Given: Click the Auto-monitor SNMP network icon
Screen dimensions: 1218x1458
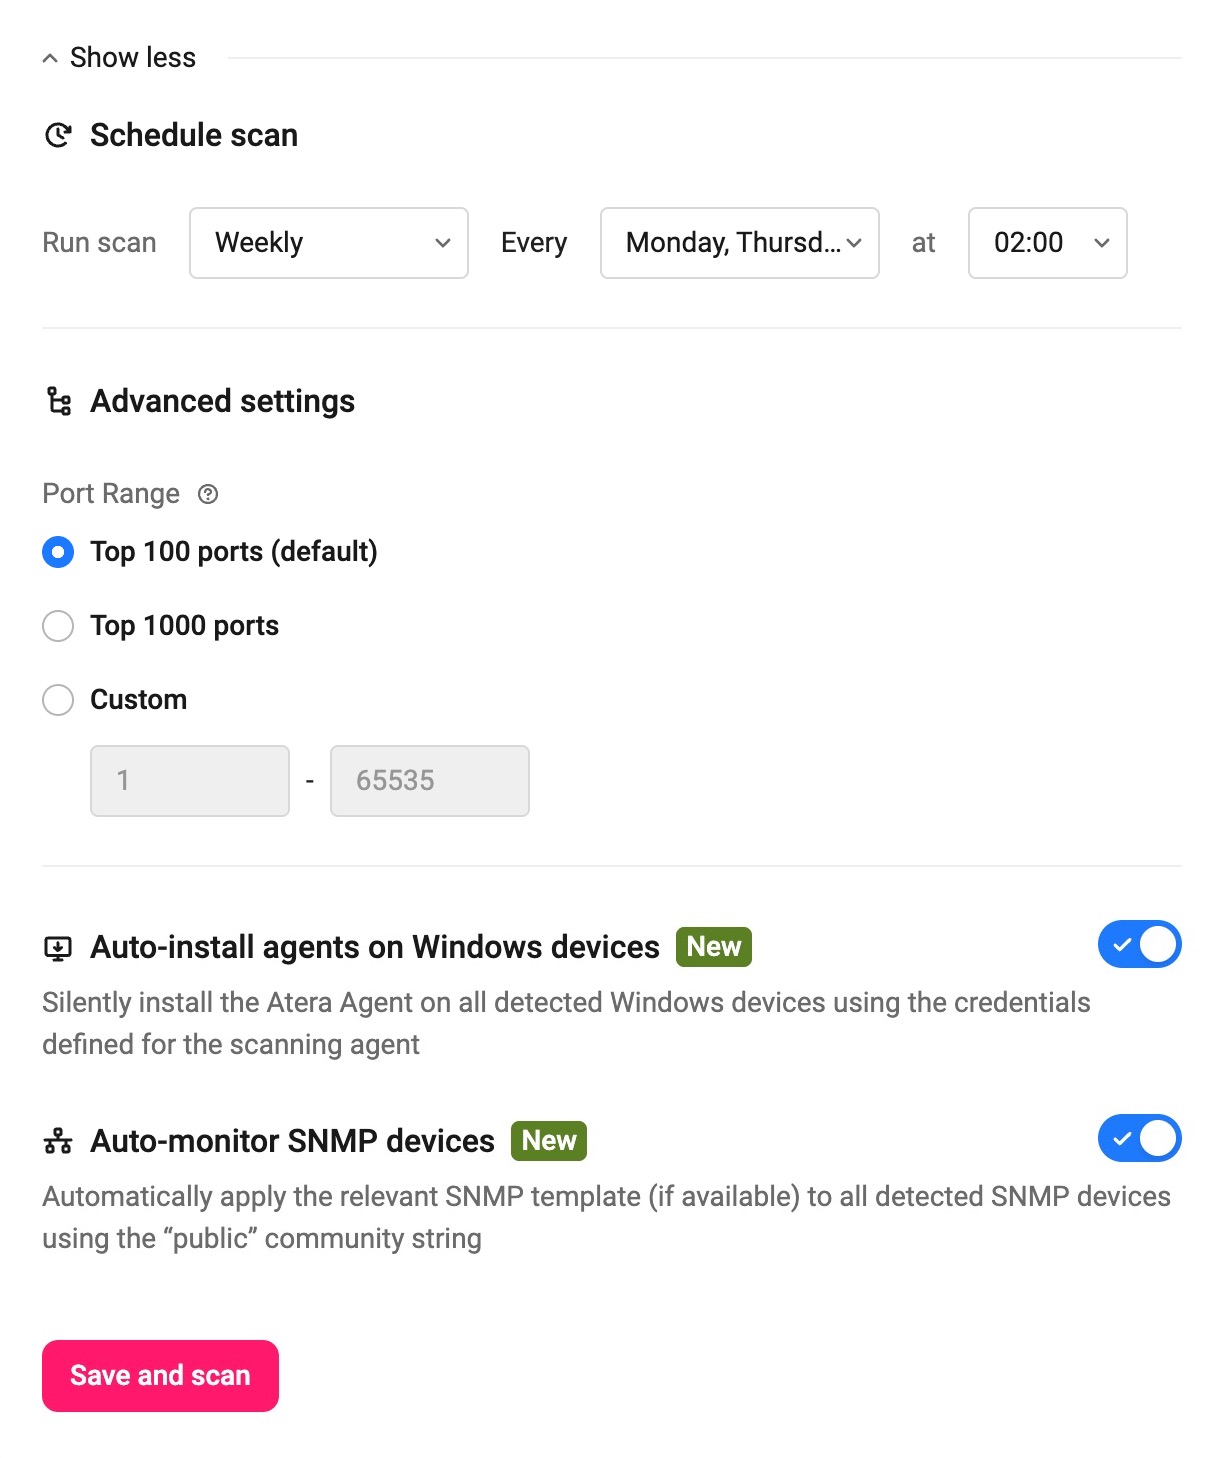Looking at the screenshot, I should (58, 1141).
